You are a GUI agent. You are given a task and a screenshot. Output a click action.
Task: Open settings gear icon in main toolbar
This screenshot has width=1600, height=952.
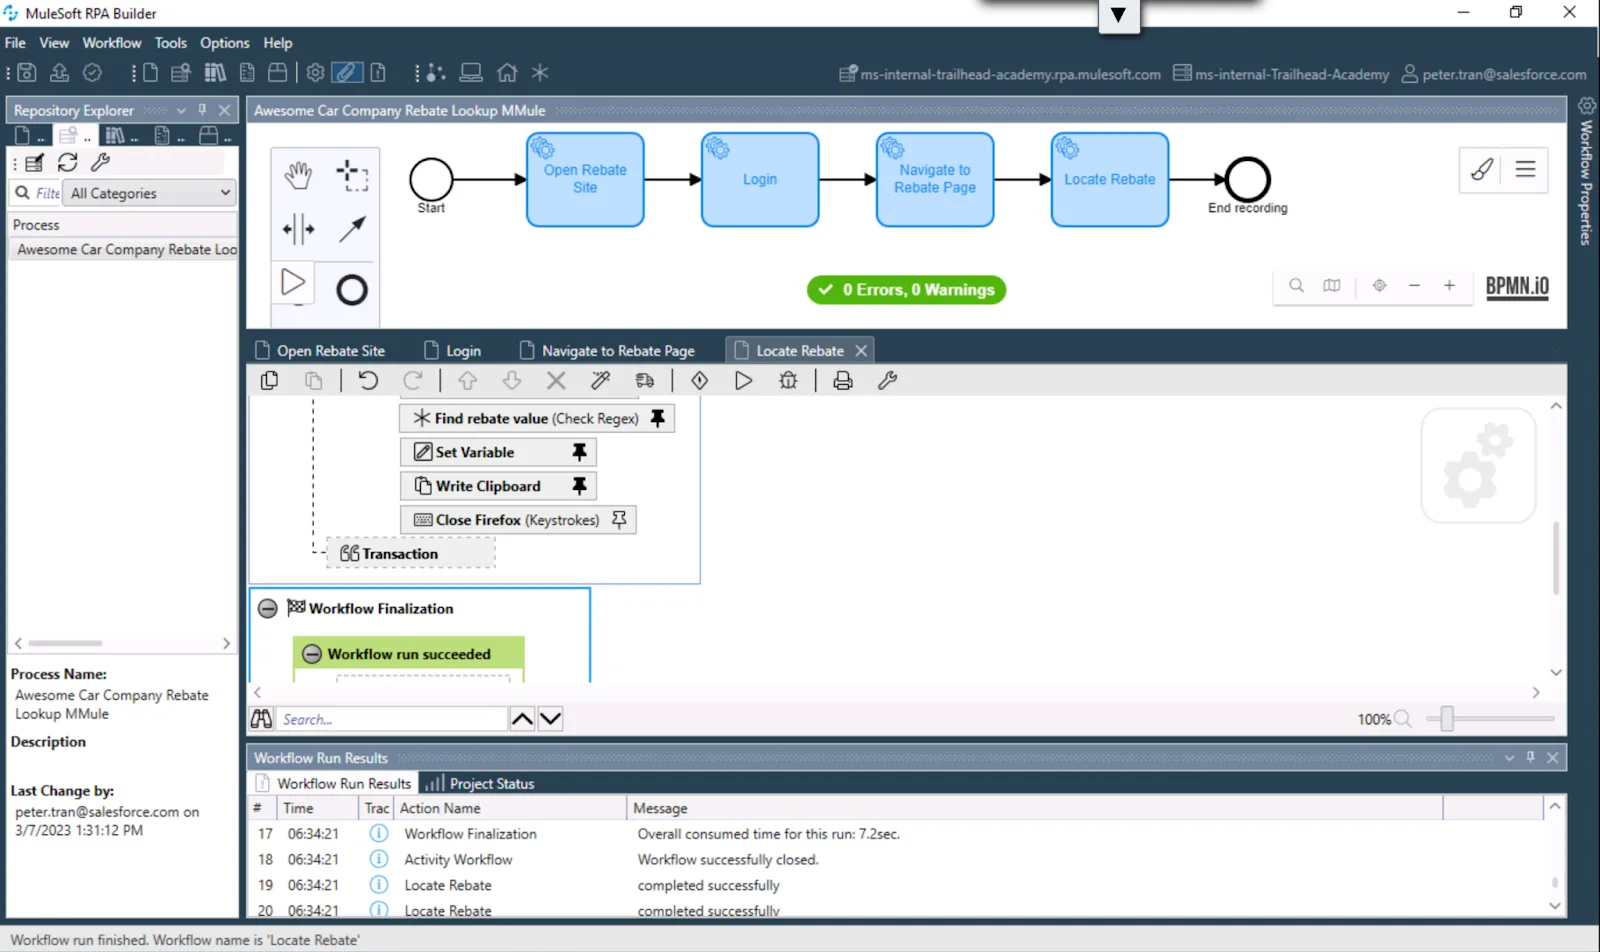click(x=315, y=73)
